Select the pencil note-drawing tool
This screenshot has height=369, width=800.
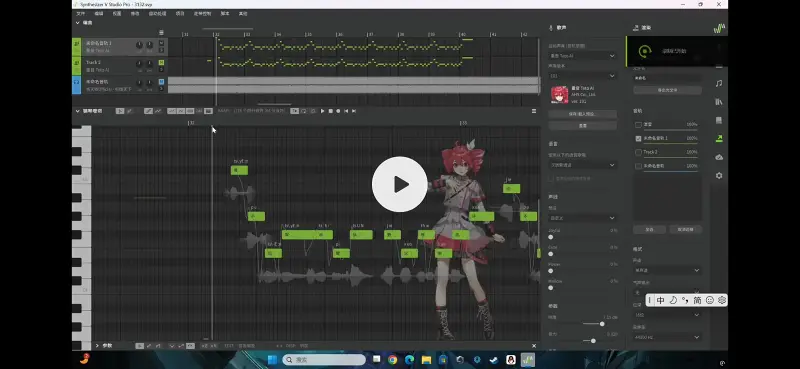[x=129, y=111]
